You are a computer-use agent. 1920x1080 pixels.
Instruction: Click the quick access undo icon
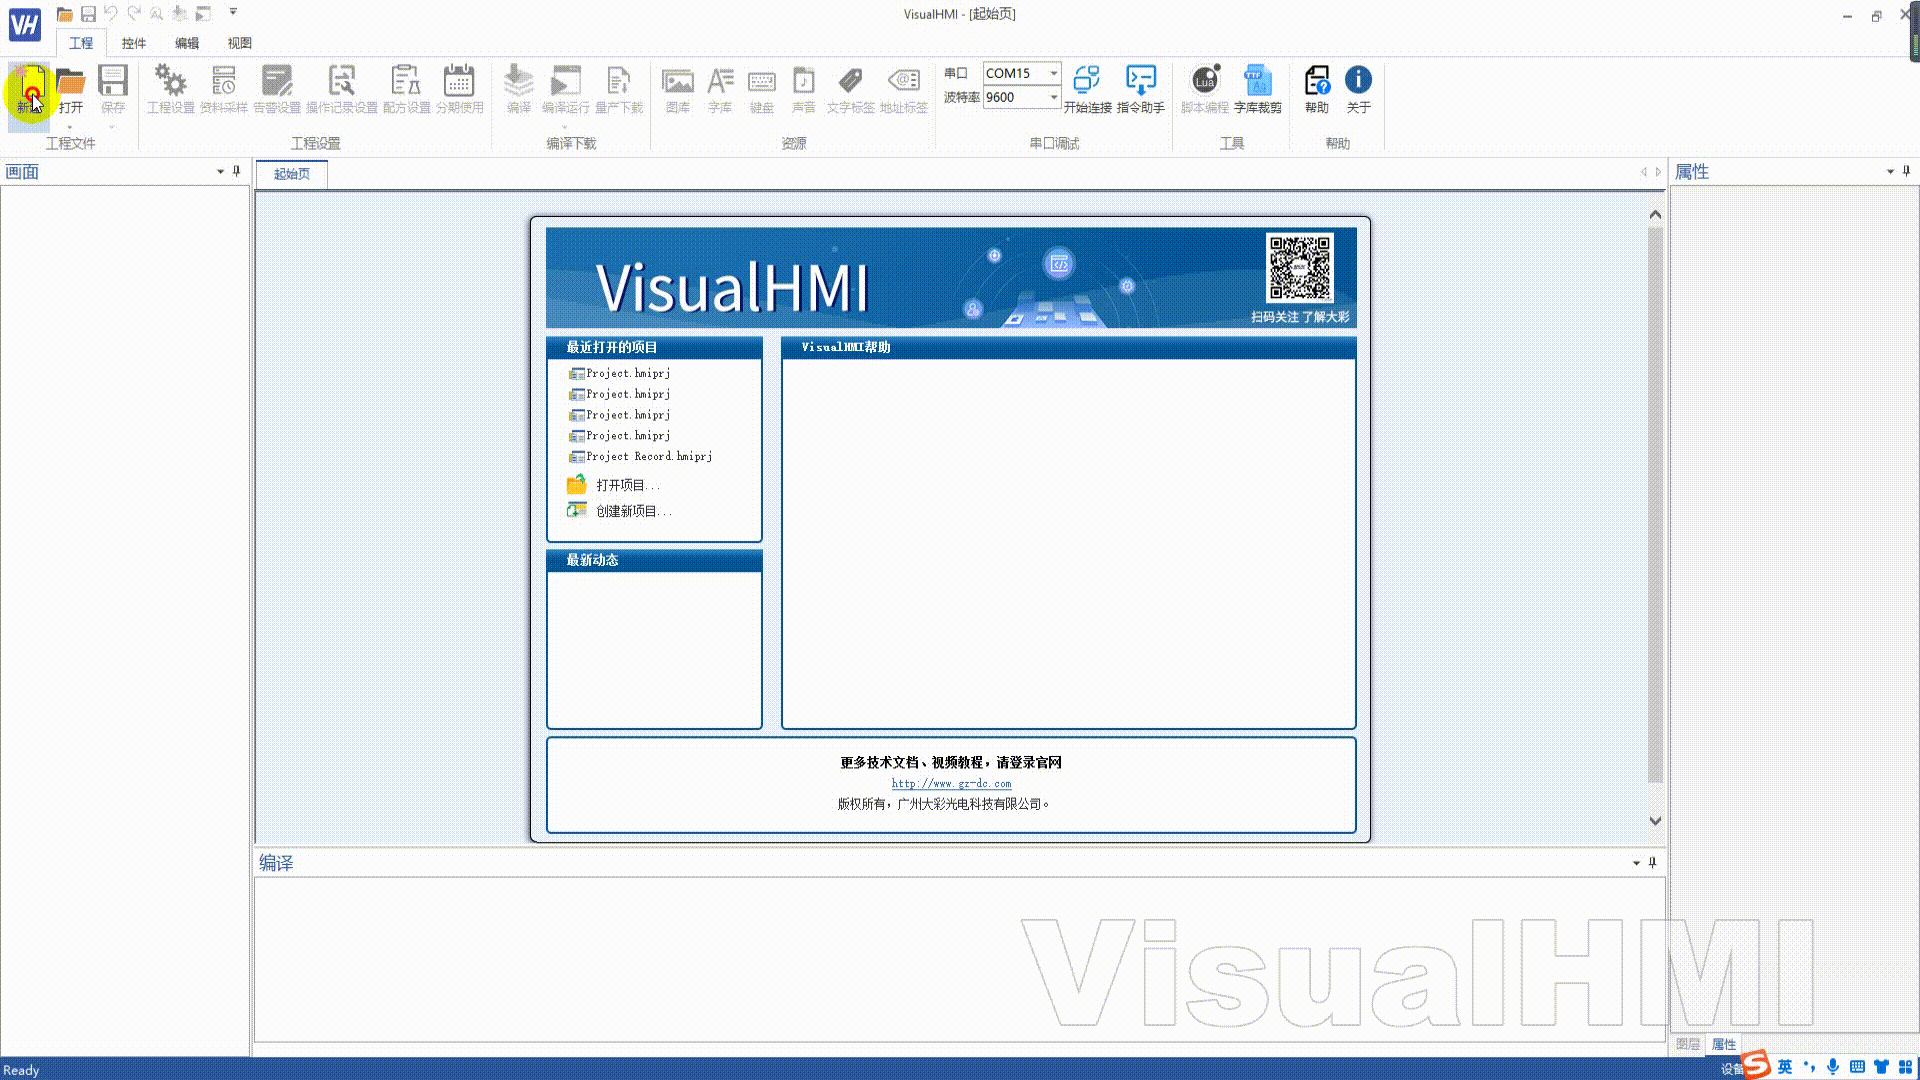coord(111,13)
